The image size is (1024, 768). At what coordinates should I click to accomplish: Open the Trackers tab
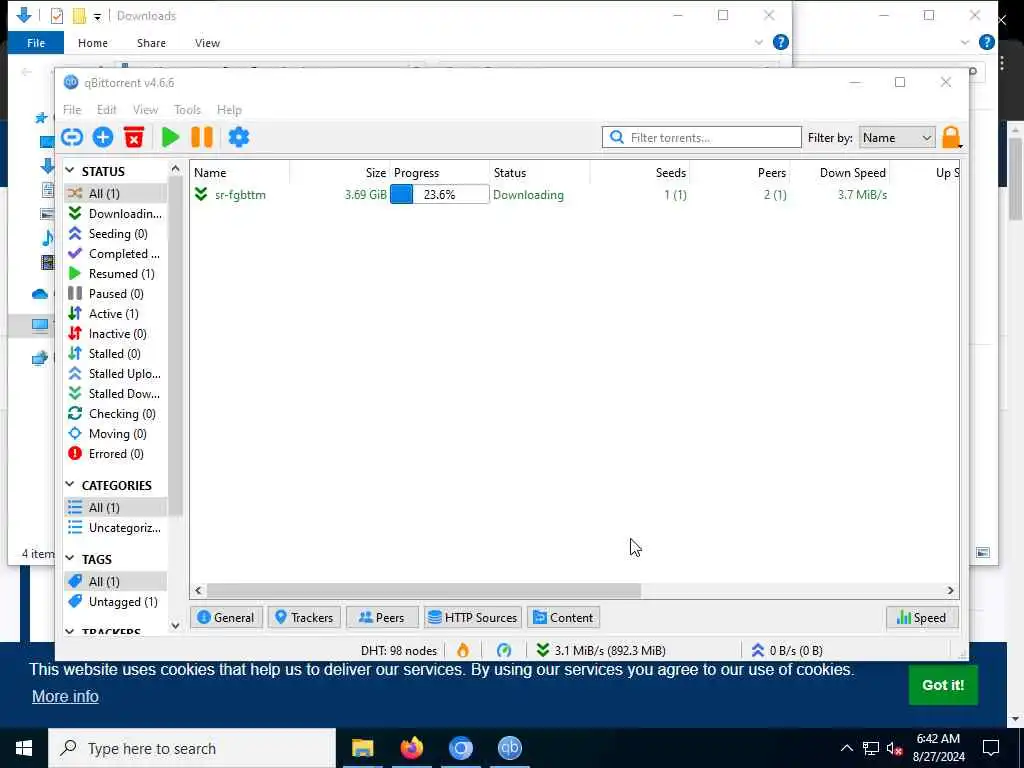point(304,618)
